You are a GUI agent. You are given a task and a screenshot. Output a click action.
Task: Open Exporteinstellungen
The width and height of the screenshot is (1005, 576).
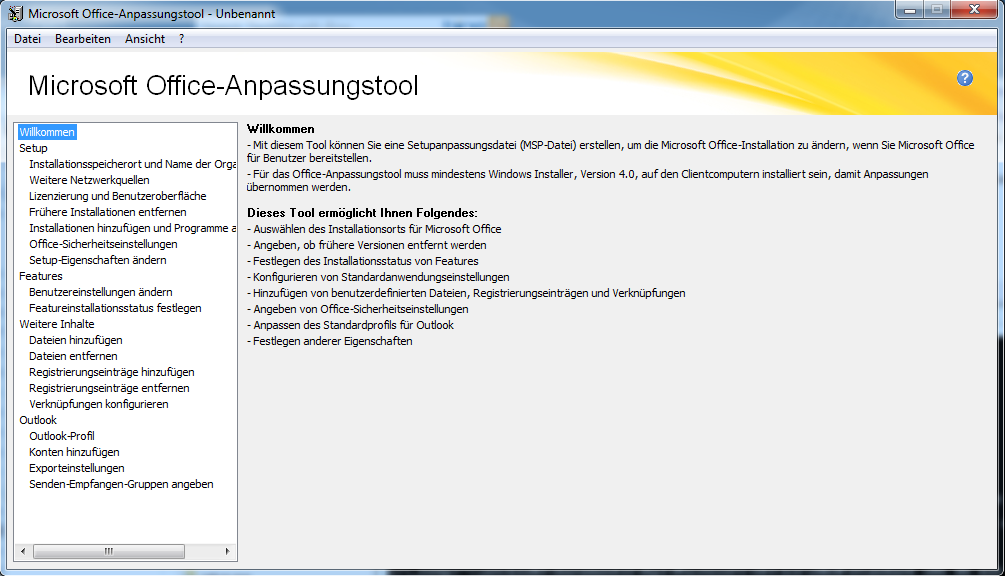point(76,468)
